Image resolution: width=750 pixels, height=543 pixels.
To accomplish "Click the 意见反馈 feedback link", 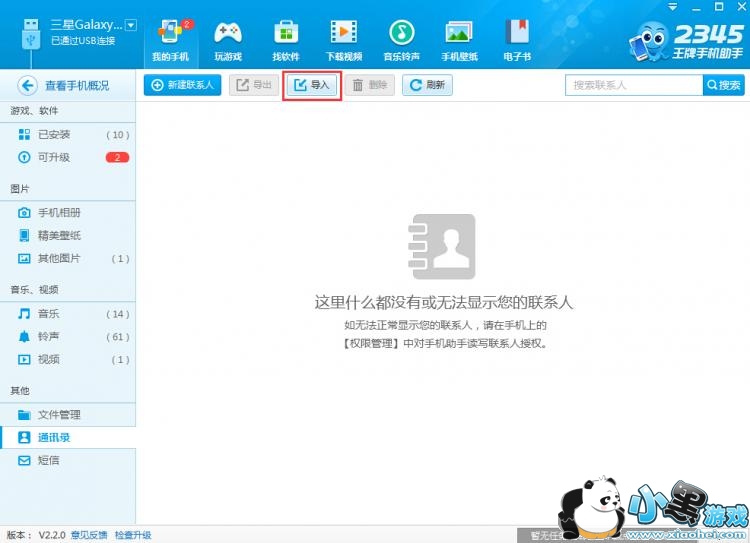I will click(89, 535).
